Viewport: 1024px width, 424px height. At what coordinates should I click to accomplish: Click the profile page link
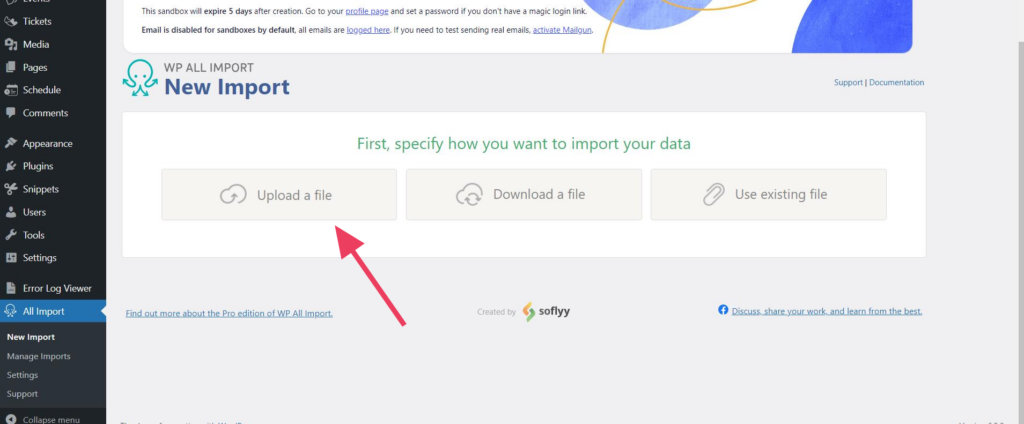pyautogui.click(x=366, y=11)
